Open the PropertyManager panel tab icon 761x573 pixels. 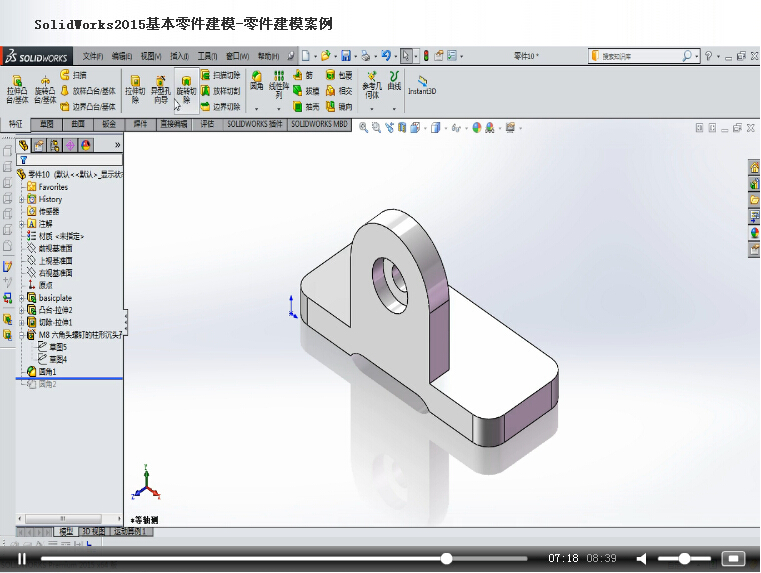pos(39,145)
